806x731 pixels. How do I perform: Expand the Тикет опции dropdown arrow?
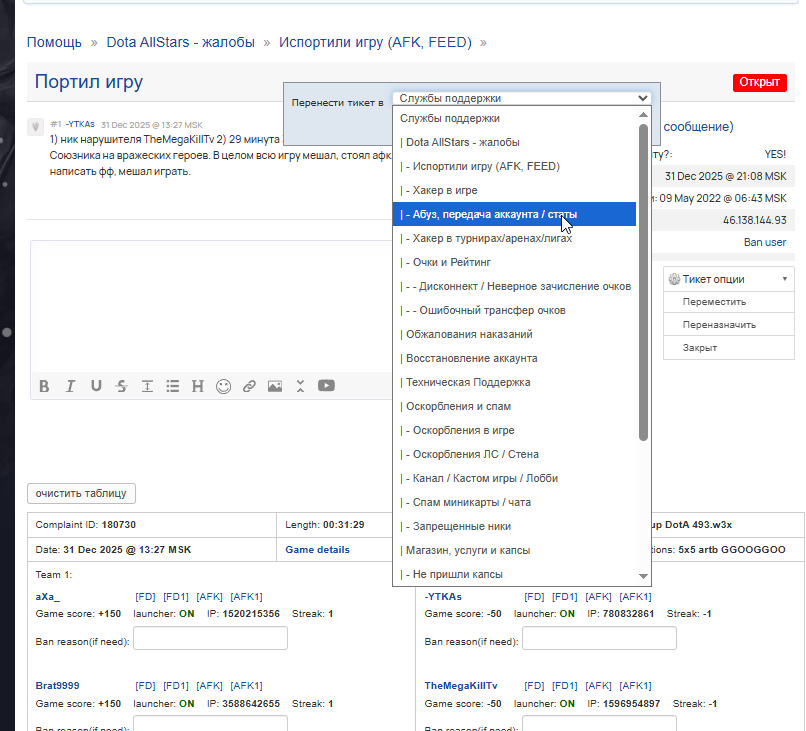click(785, 279)
